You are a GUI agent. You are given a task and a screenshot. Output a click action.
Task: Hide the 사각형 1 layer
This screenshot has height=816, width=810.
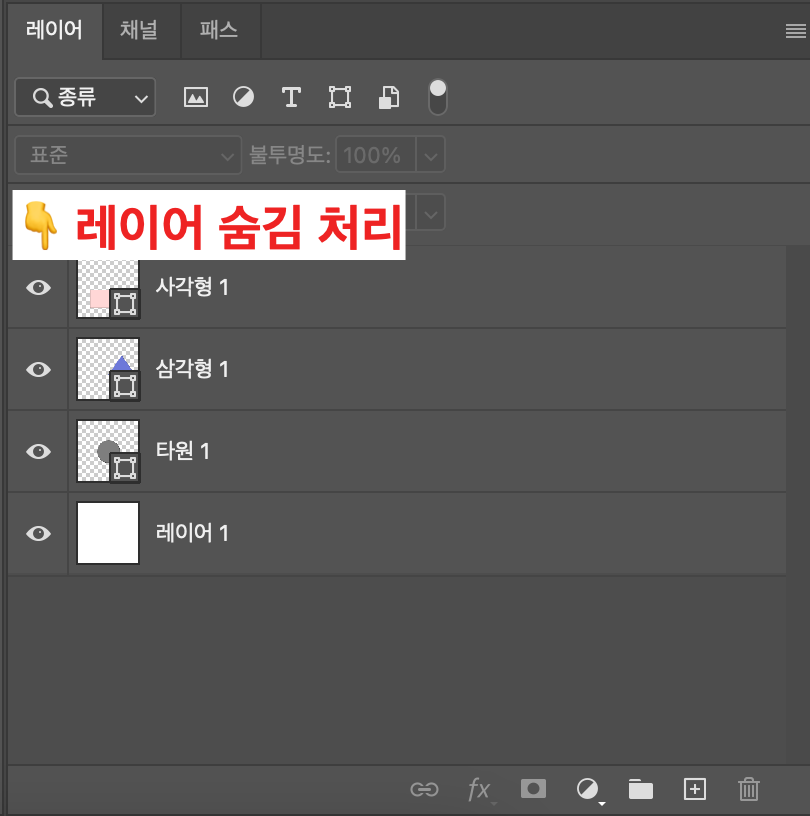click(x=37, y=287)
